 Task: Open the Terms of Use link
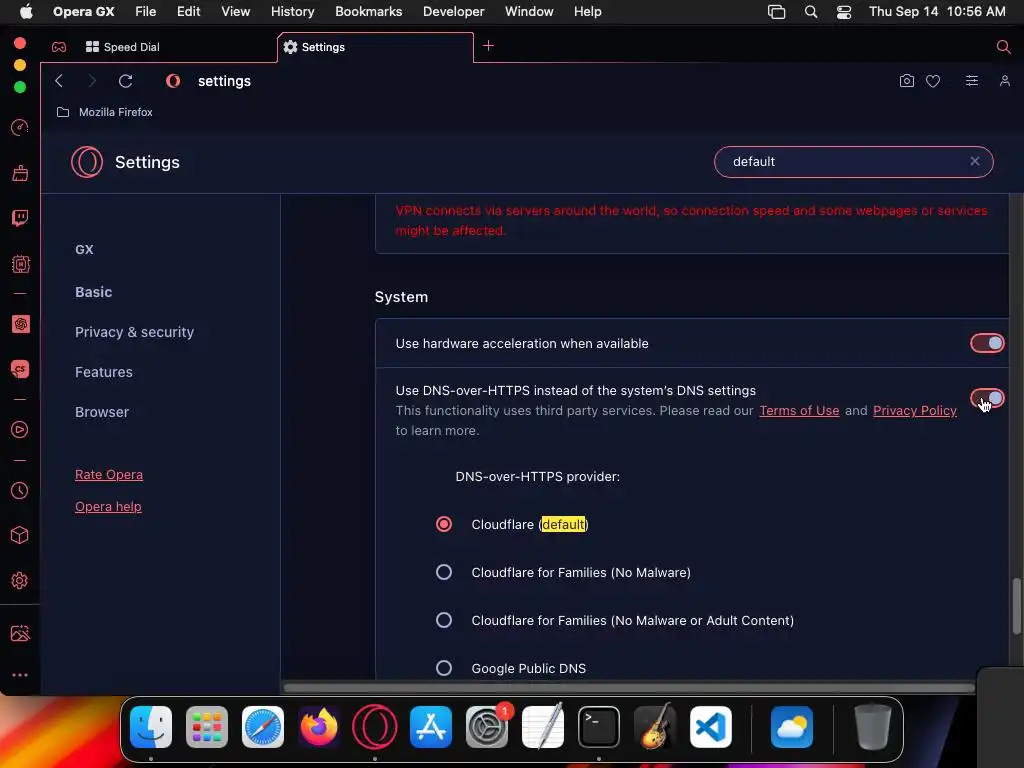pyautogui.click(x=799, y=410)
